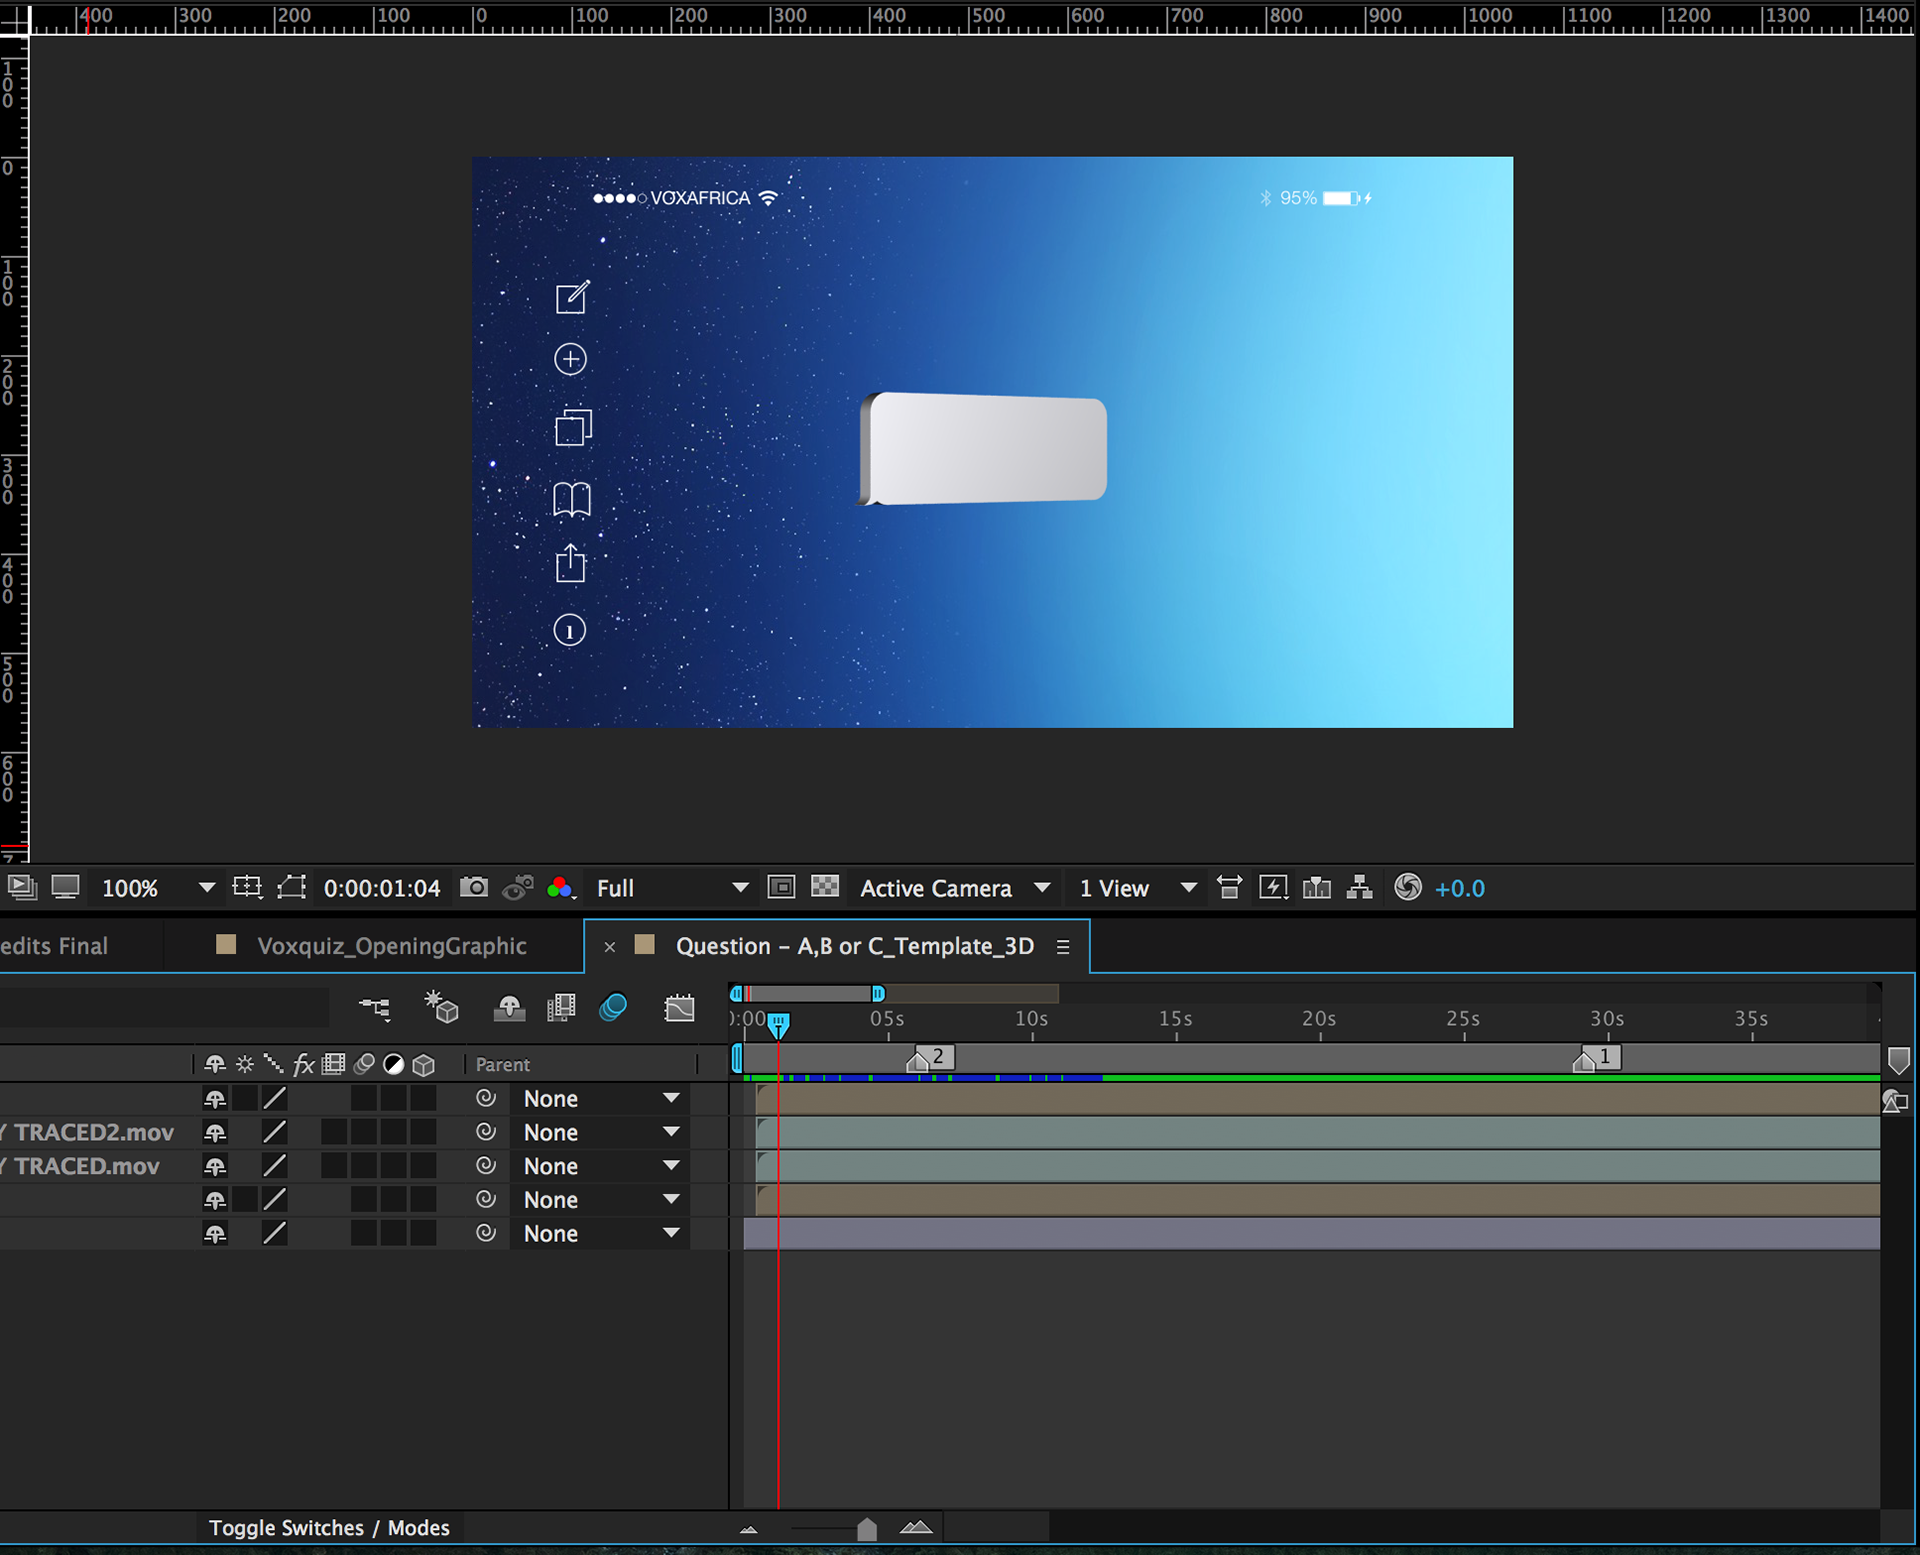Open the Question template tab panel menu
The width and height of the screenshot is (1920, 1555).
(x=1063, y=947)
